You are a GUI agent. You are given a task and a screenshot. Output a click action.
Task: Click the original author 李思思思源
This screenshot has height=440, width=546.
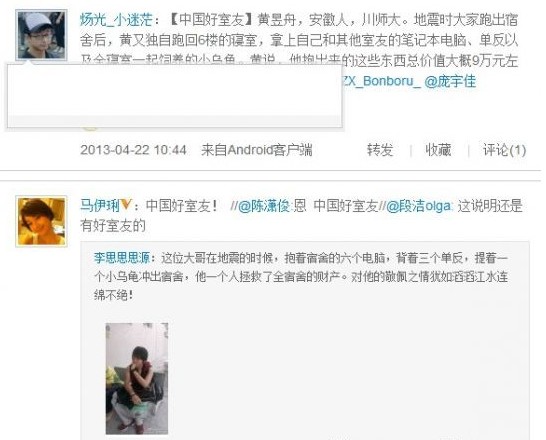pos(122,258)
